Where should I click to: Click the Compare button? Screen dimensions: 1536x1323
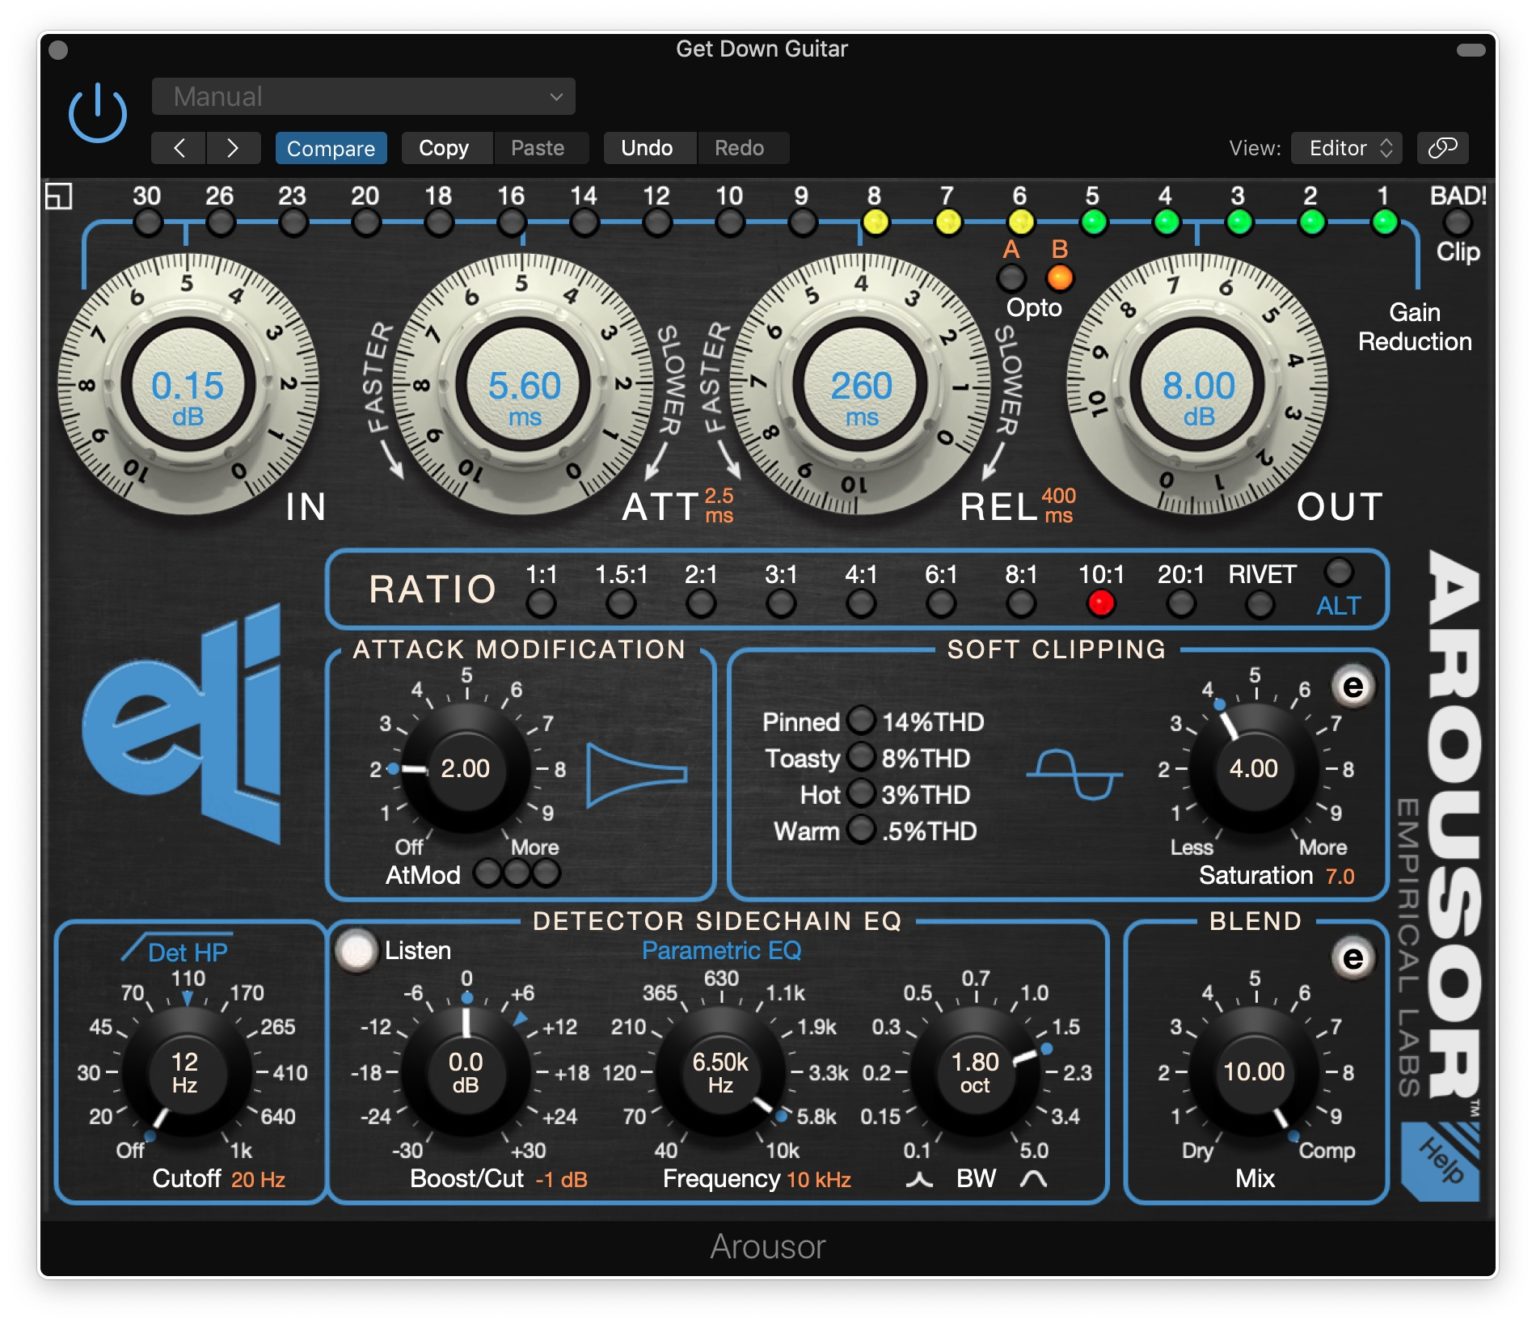pos(330,148)
